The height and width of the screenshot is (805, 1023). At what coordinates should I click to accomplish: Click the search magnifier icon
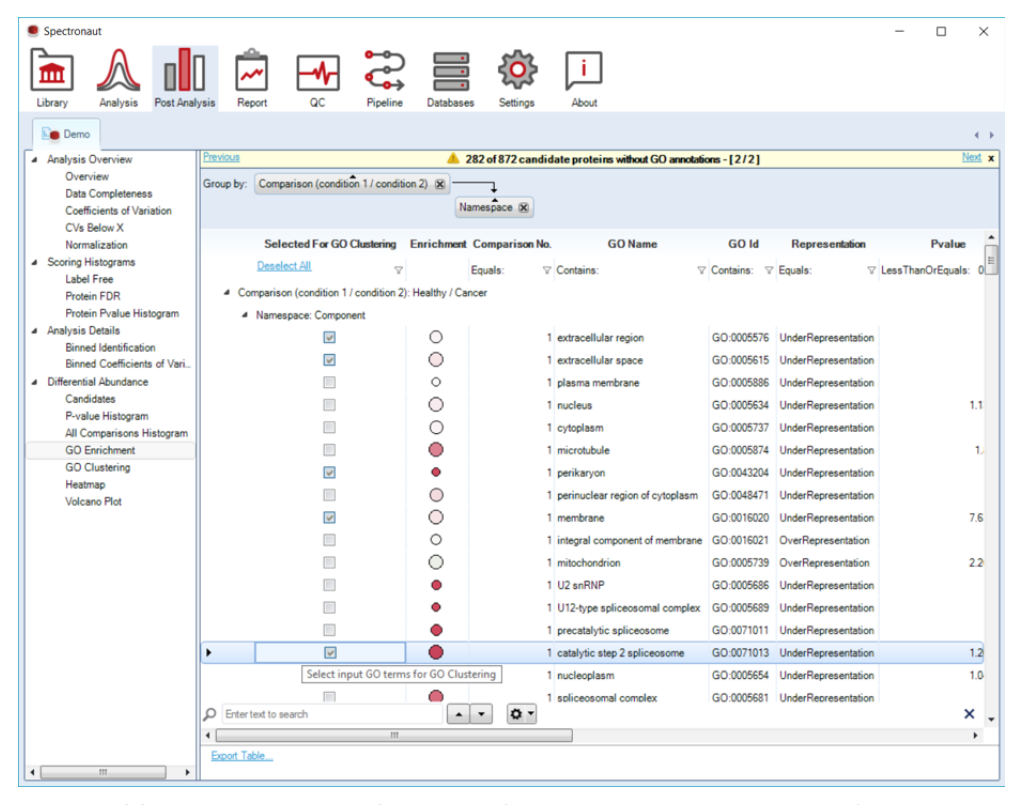pyautogui.click(x=209, y=714)
